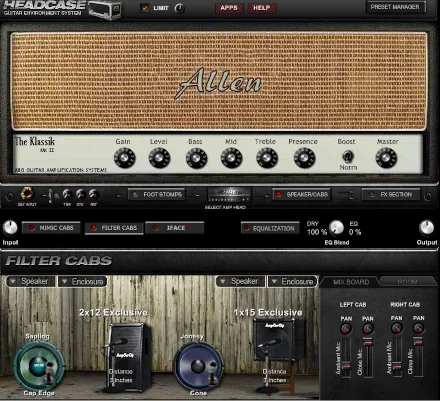Image resolution: width=440 pixels, height=401 pixels.
Task: Open the right cab Enclosure dropdown
Action: tap(292, 282)
